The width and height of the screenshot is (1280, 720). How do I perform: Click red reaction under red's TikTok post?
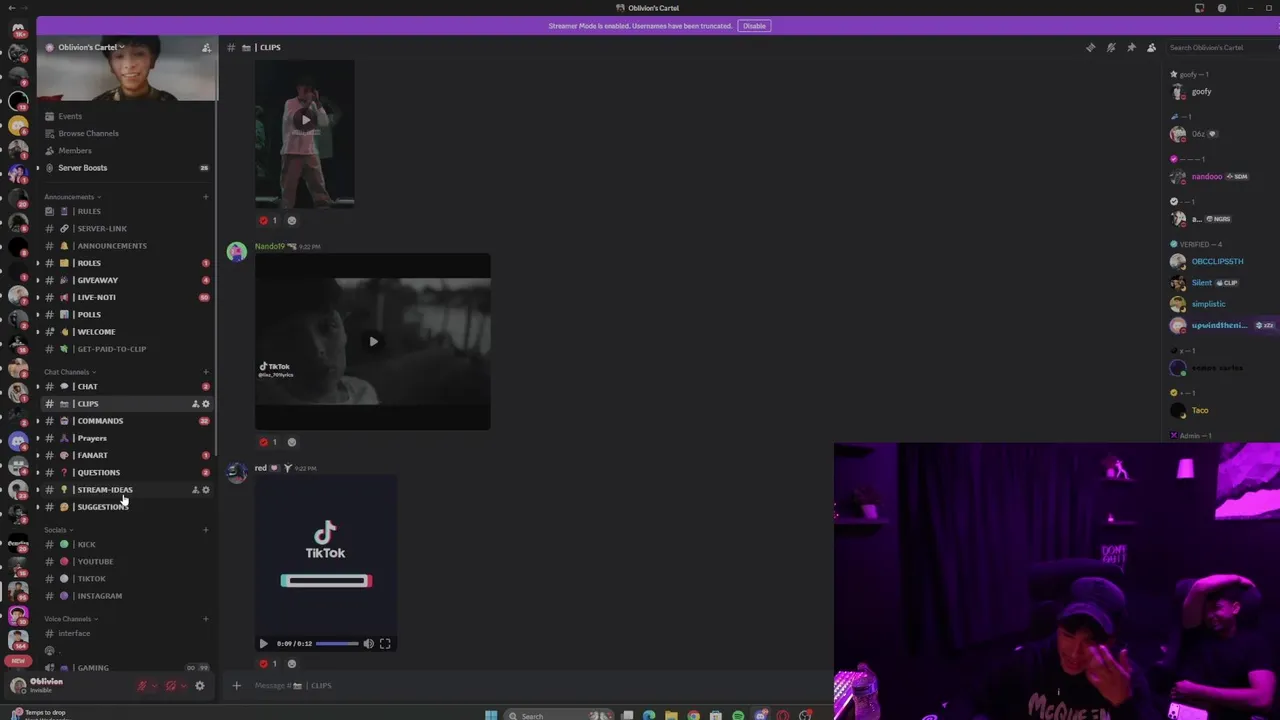(x=268, y=664)
